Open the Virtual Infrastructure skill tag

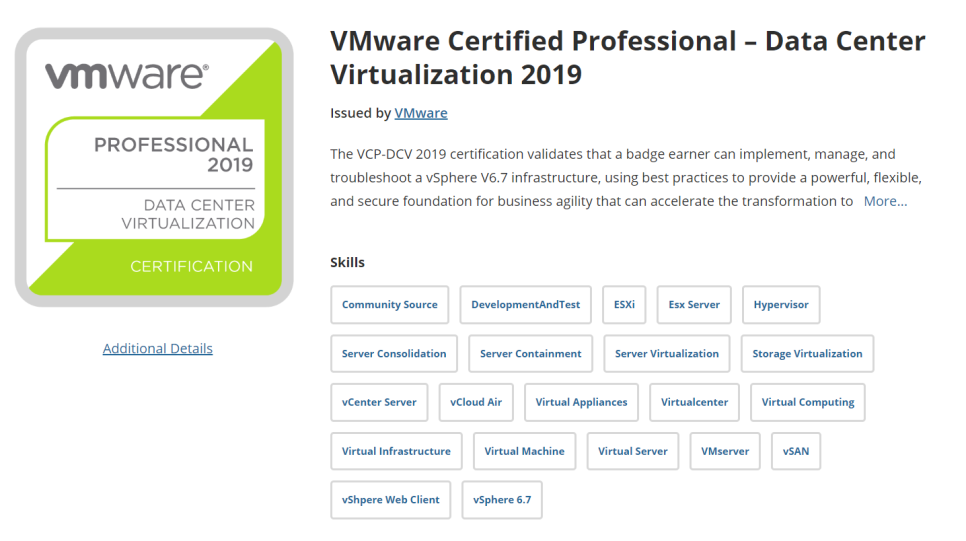pos(396,451)
